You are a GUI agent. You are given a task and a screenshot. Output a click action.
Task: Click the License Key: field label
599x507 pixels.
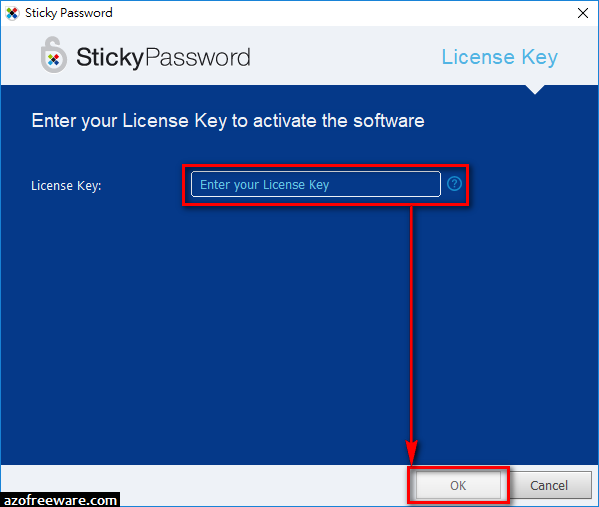point(66,186)
